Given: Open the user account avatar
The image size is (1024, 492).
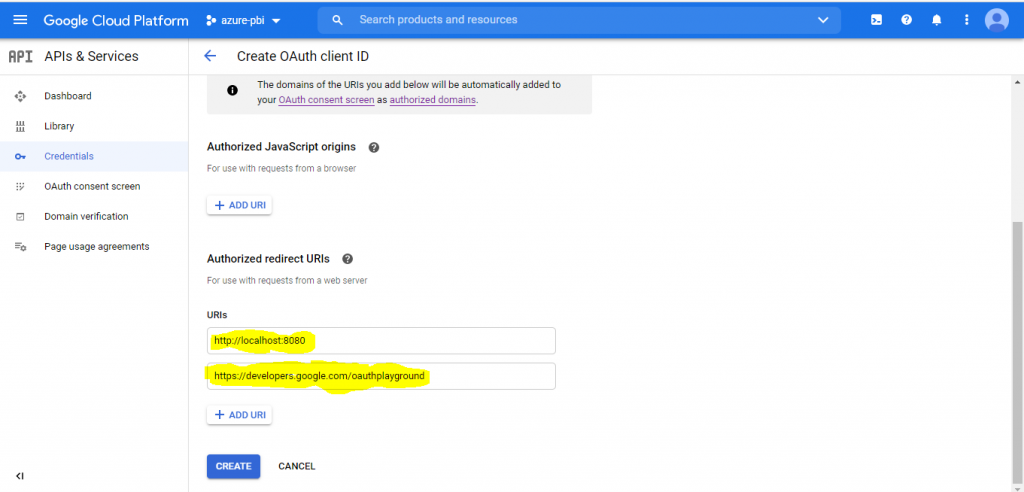Looking at the screenshot, I should (997, 20).
